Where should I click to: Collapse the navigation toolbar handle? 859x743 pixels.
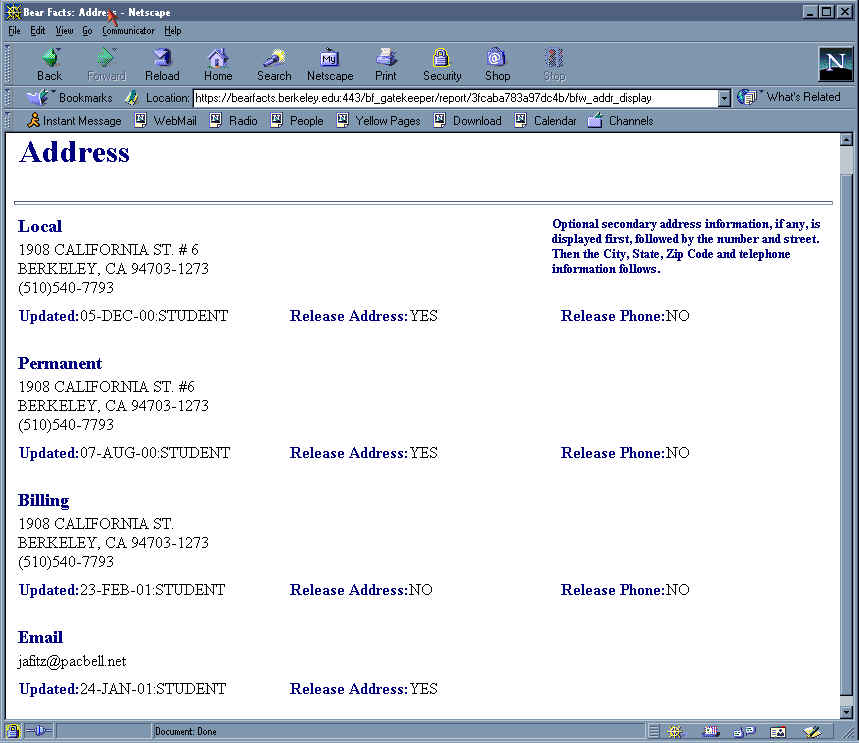tap(8, 64)
